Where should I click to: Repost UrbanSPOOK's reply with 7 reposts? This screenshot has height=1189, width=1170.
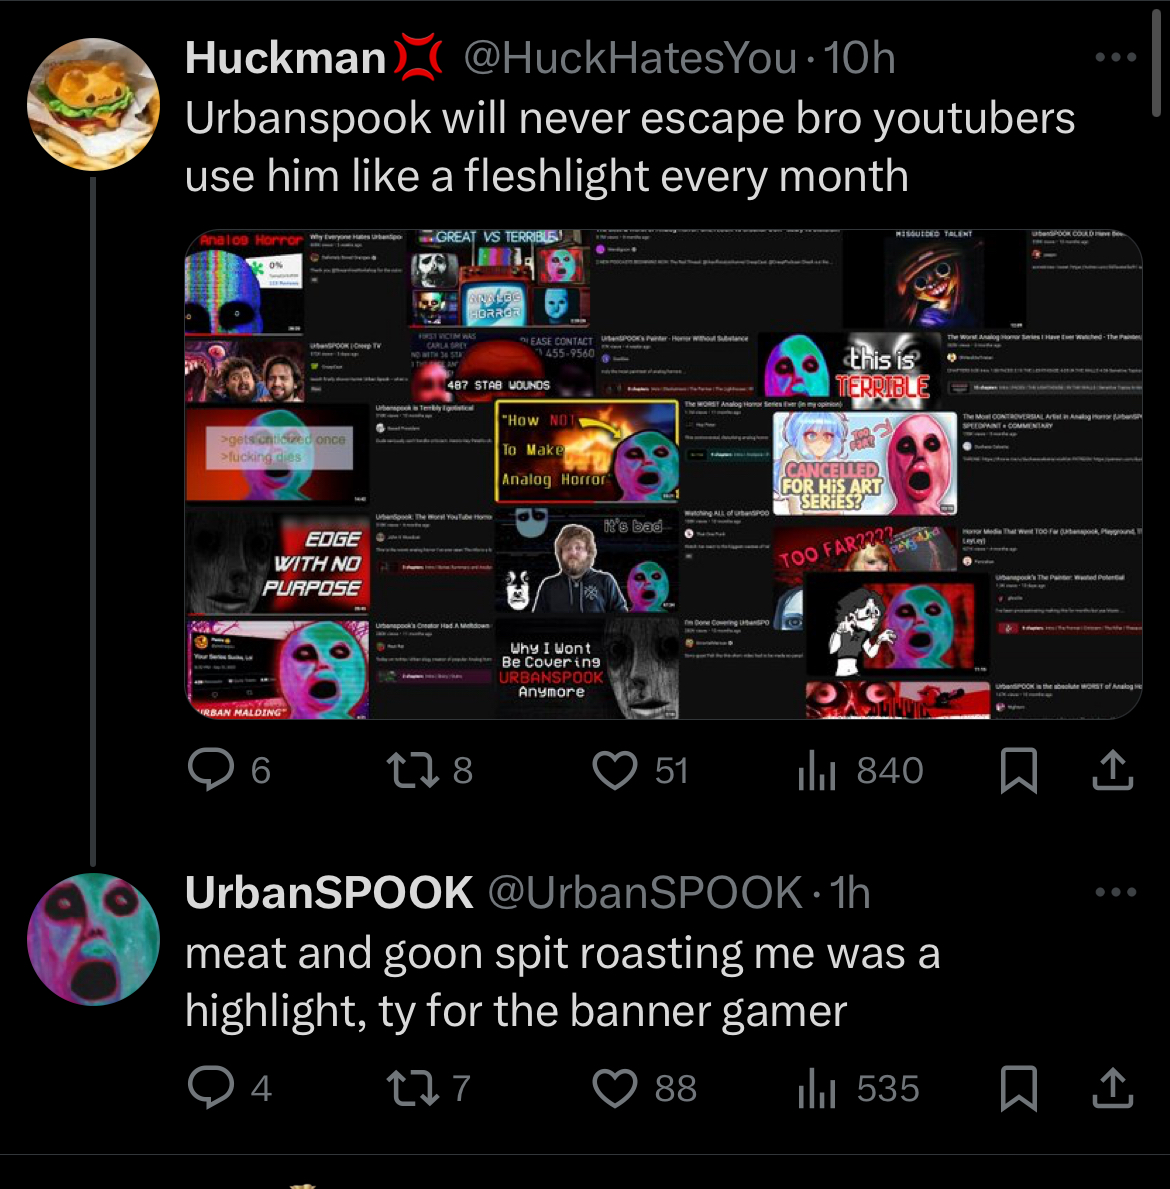pyautogui.click(x=413, y=1087)
